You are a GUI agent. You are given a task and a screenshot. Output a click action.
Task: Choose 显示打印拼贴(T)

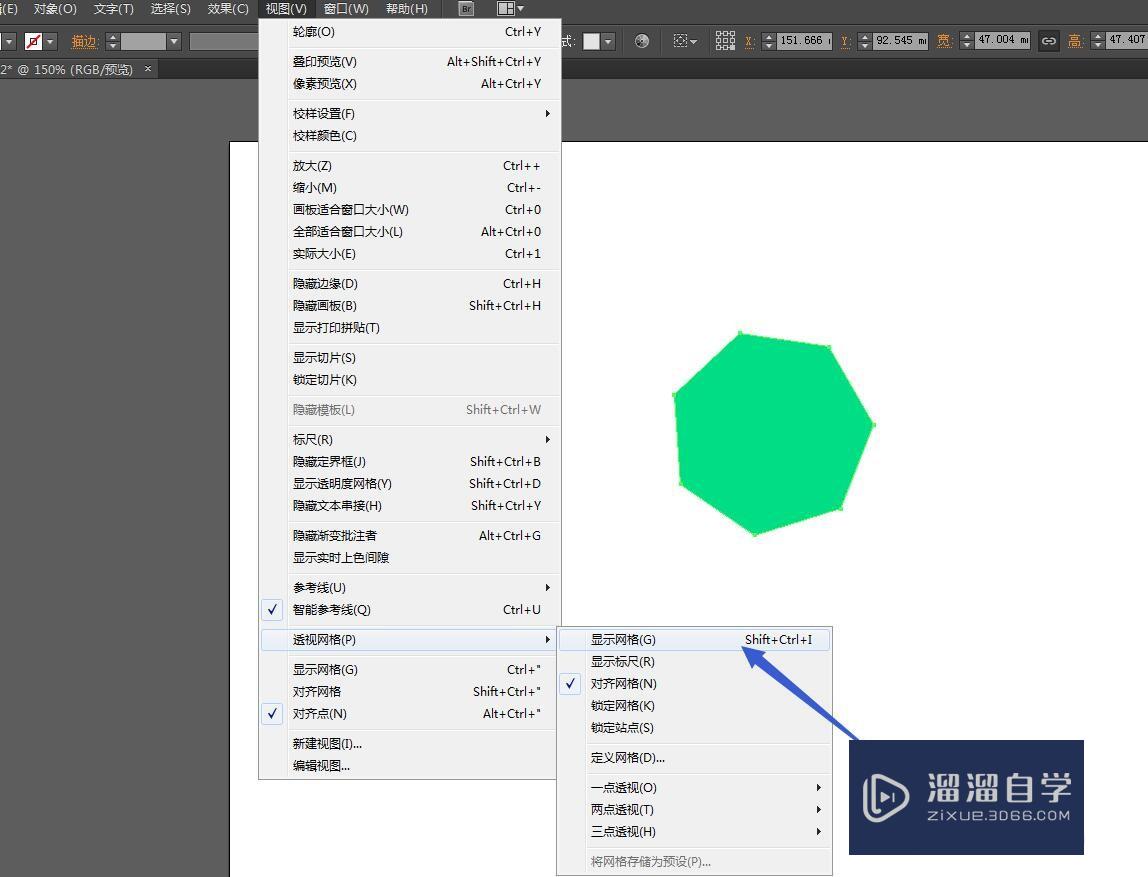[x=410, y=327]
